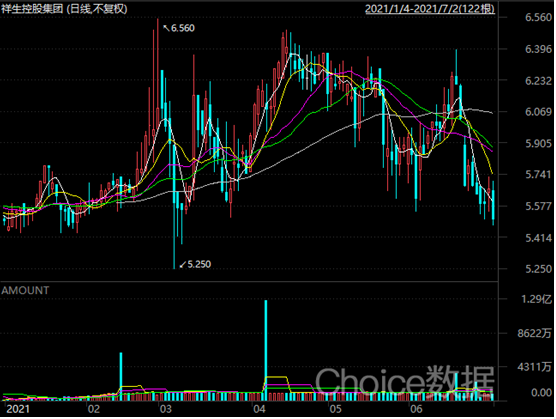
Task: Pick the 5.741 price axis label
Action: click(x=539, y=174)
